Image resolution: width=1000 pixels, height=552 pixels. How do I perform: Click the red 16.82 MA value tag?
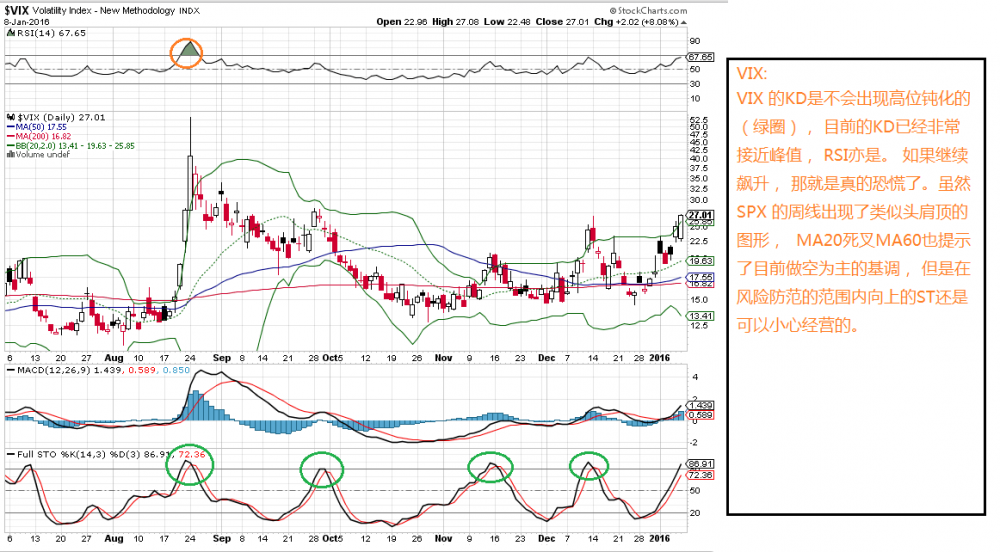[701, 284]
